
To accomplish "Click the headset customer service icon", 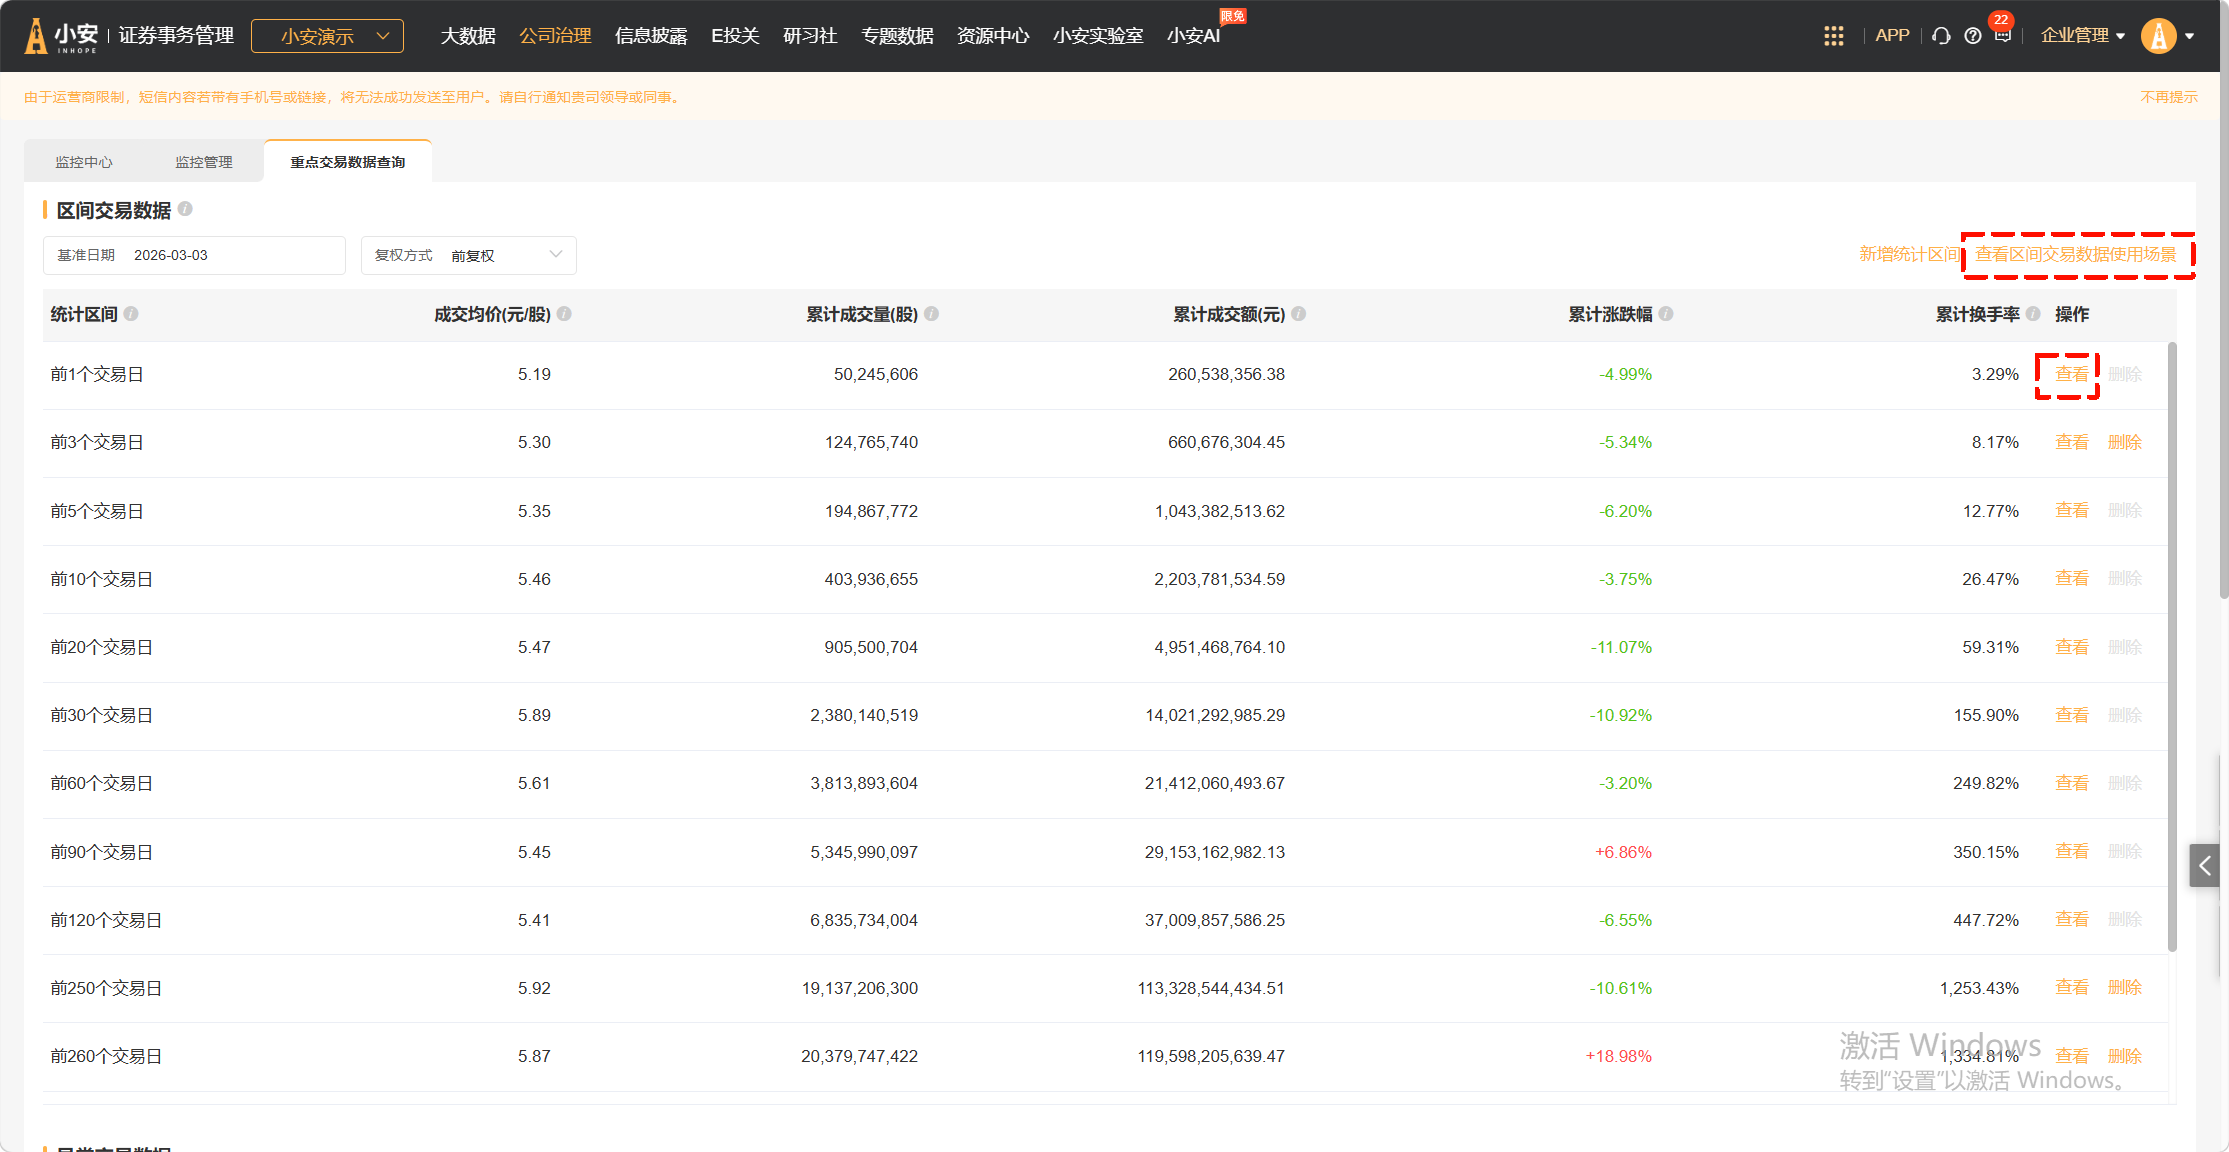I will tap(1941, 36).
